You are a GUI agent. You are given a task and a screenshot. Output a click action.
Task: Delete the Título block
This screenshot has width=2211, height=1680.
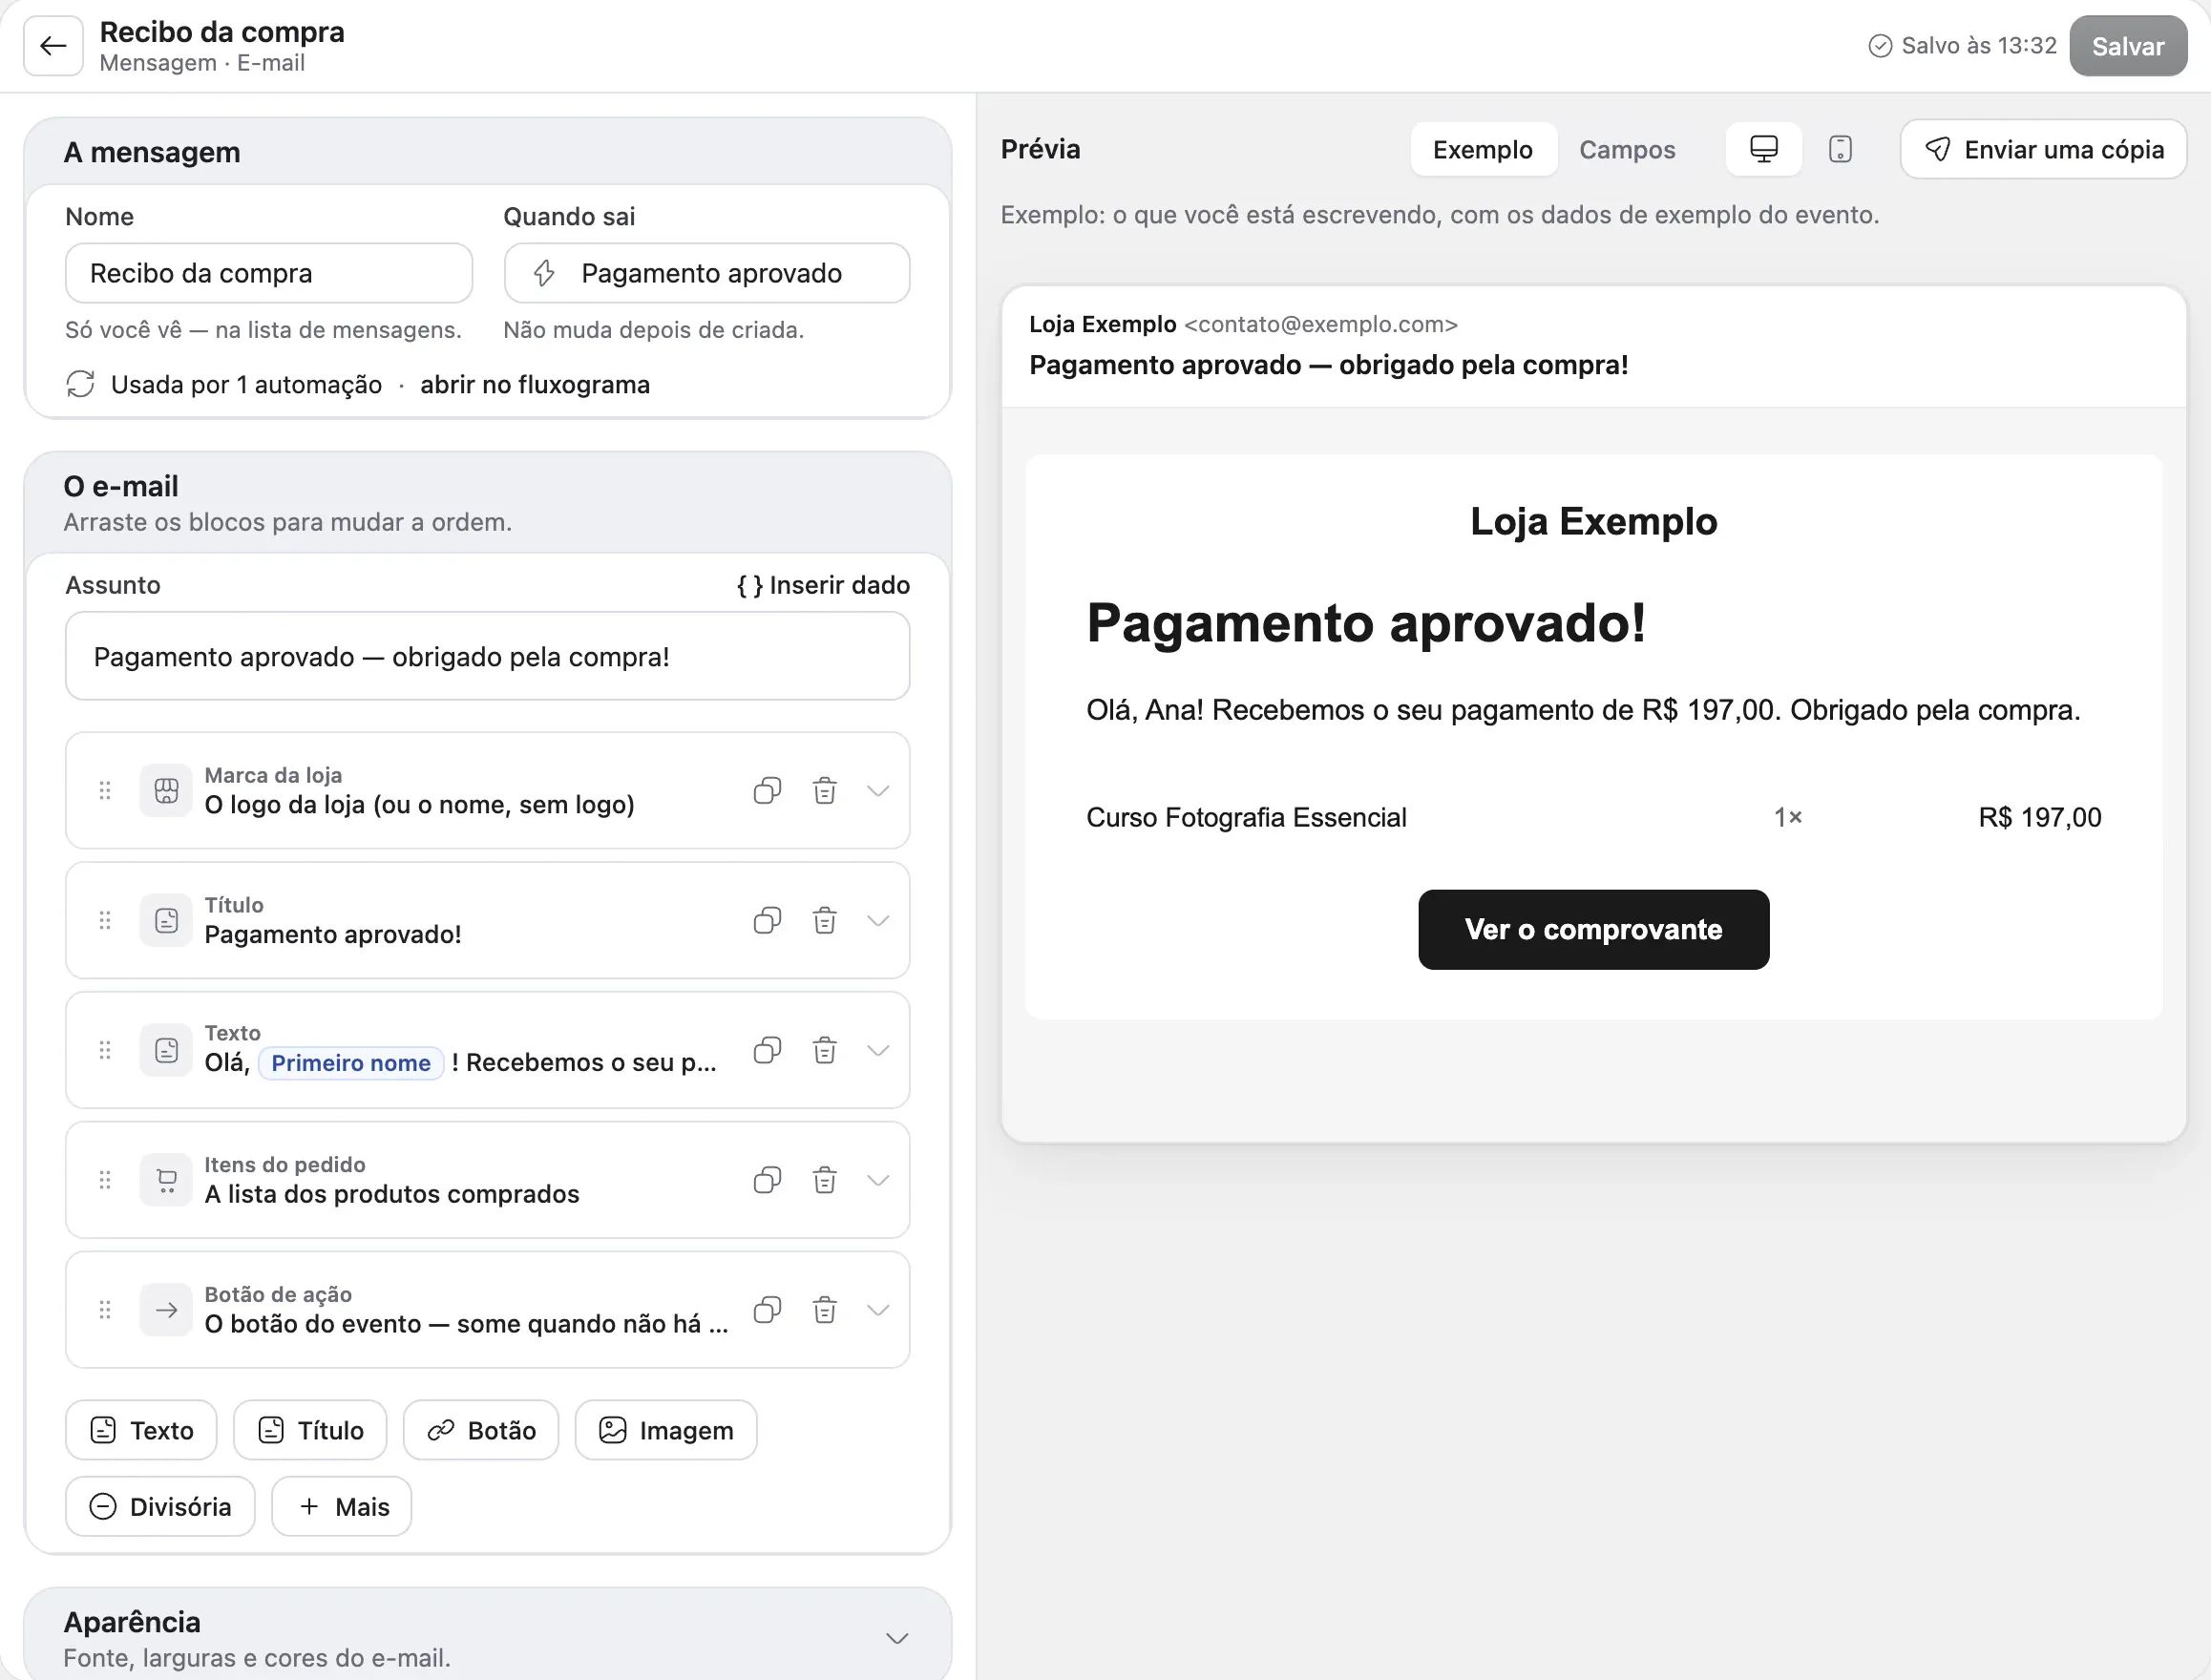click(x=824, y=921)
